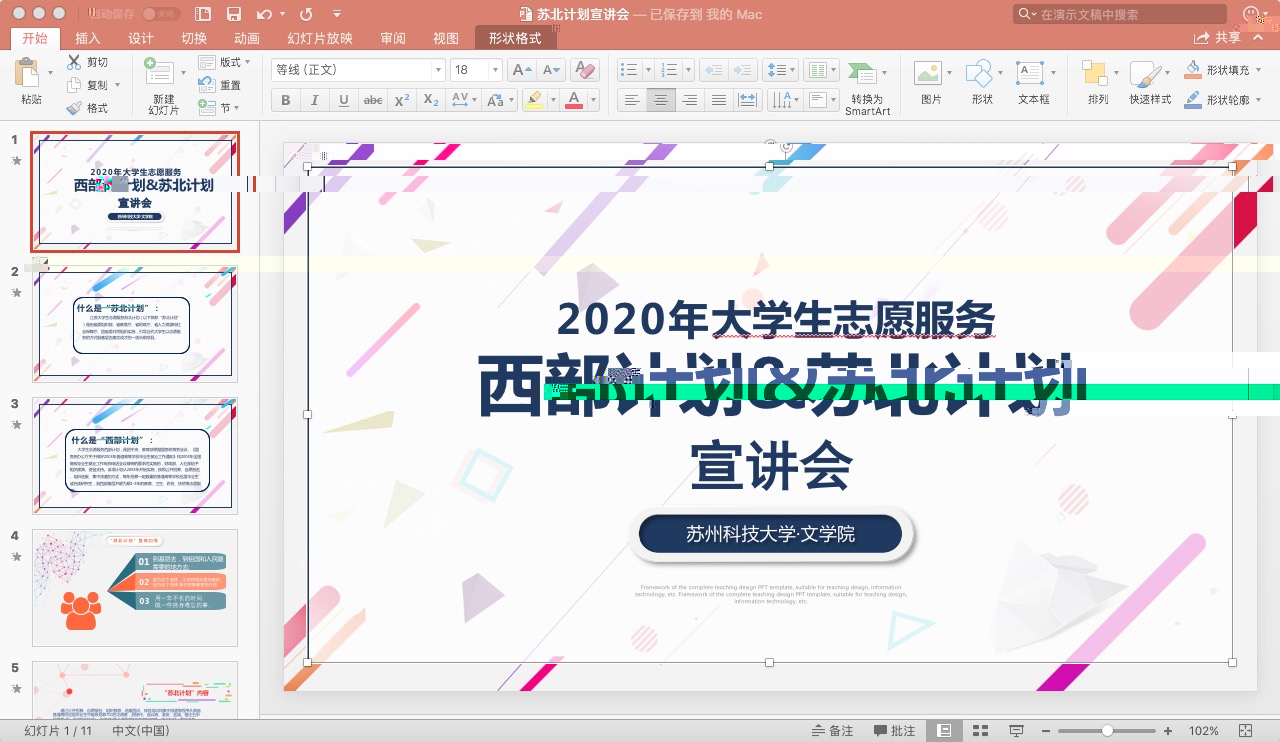Align text to the left
The width and height of the screenshot is (1280, 742).
631,100
